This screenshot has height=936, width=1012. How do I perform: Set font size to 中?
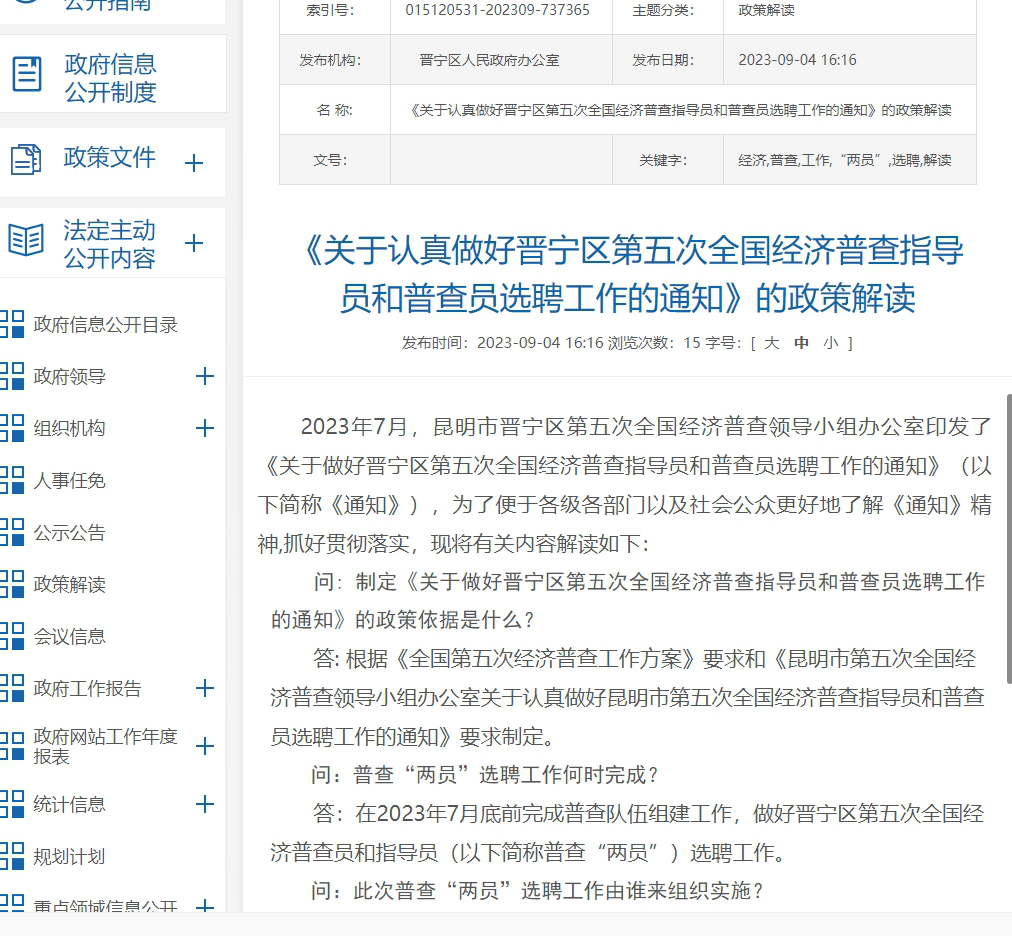[802, 343]
